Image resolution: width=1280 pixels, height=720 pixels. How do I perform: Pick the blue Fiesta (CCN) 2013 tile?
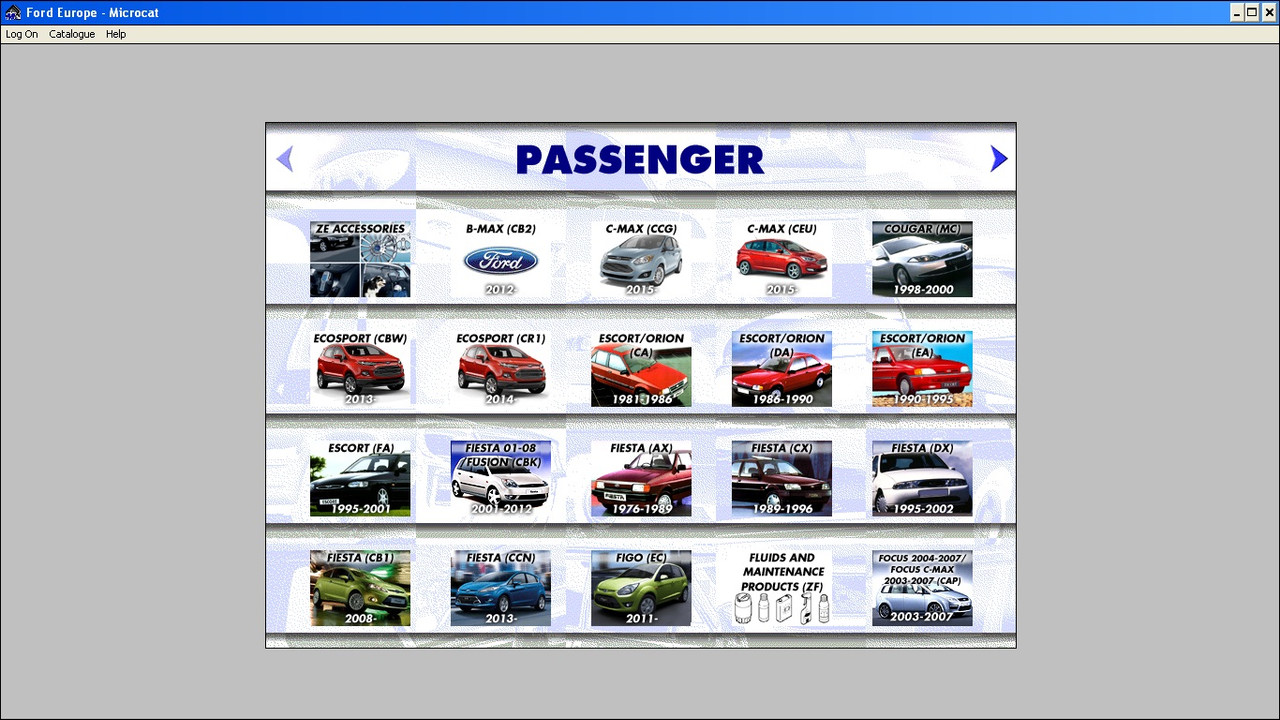[x=501, y=588]
